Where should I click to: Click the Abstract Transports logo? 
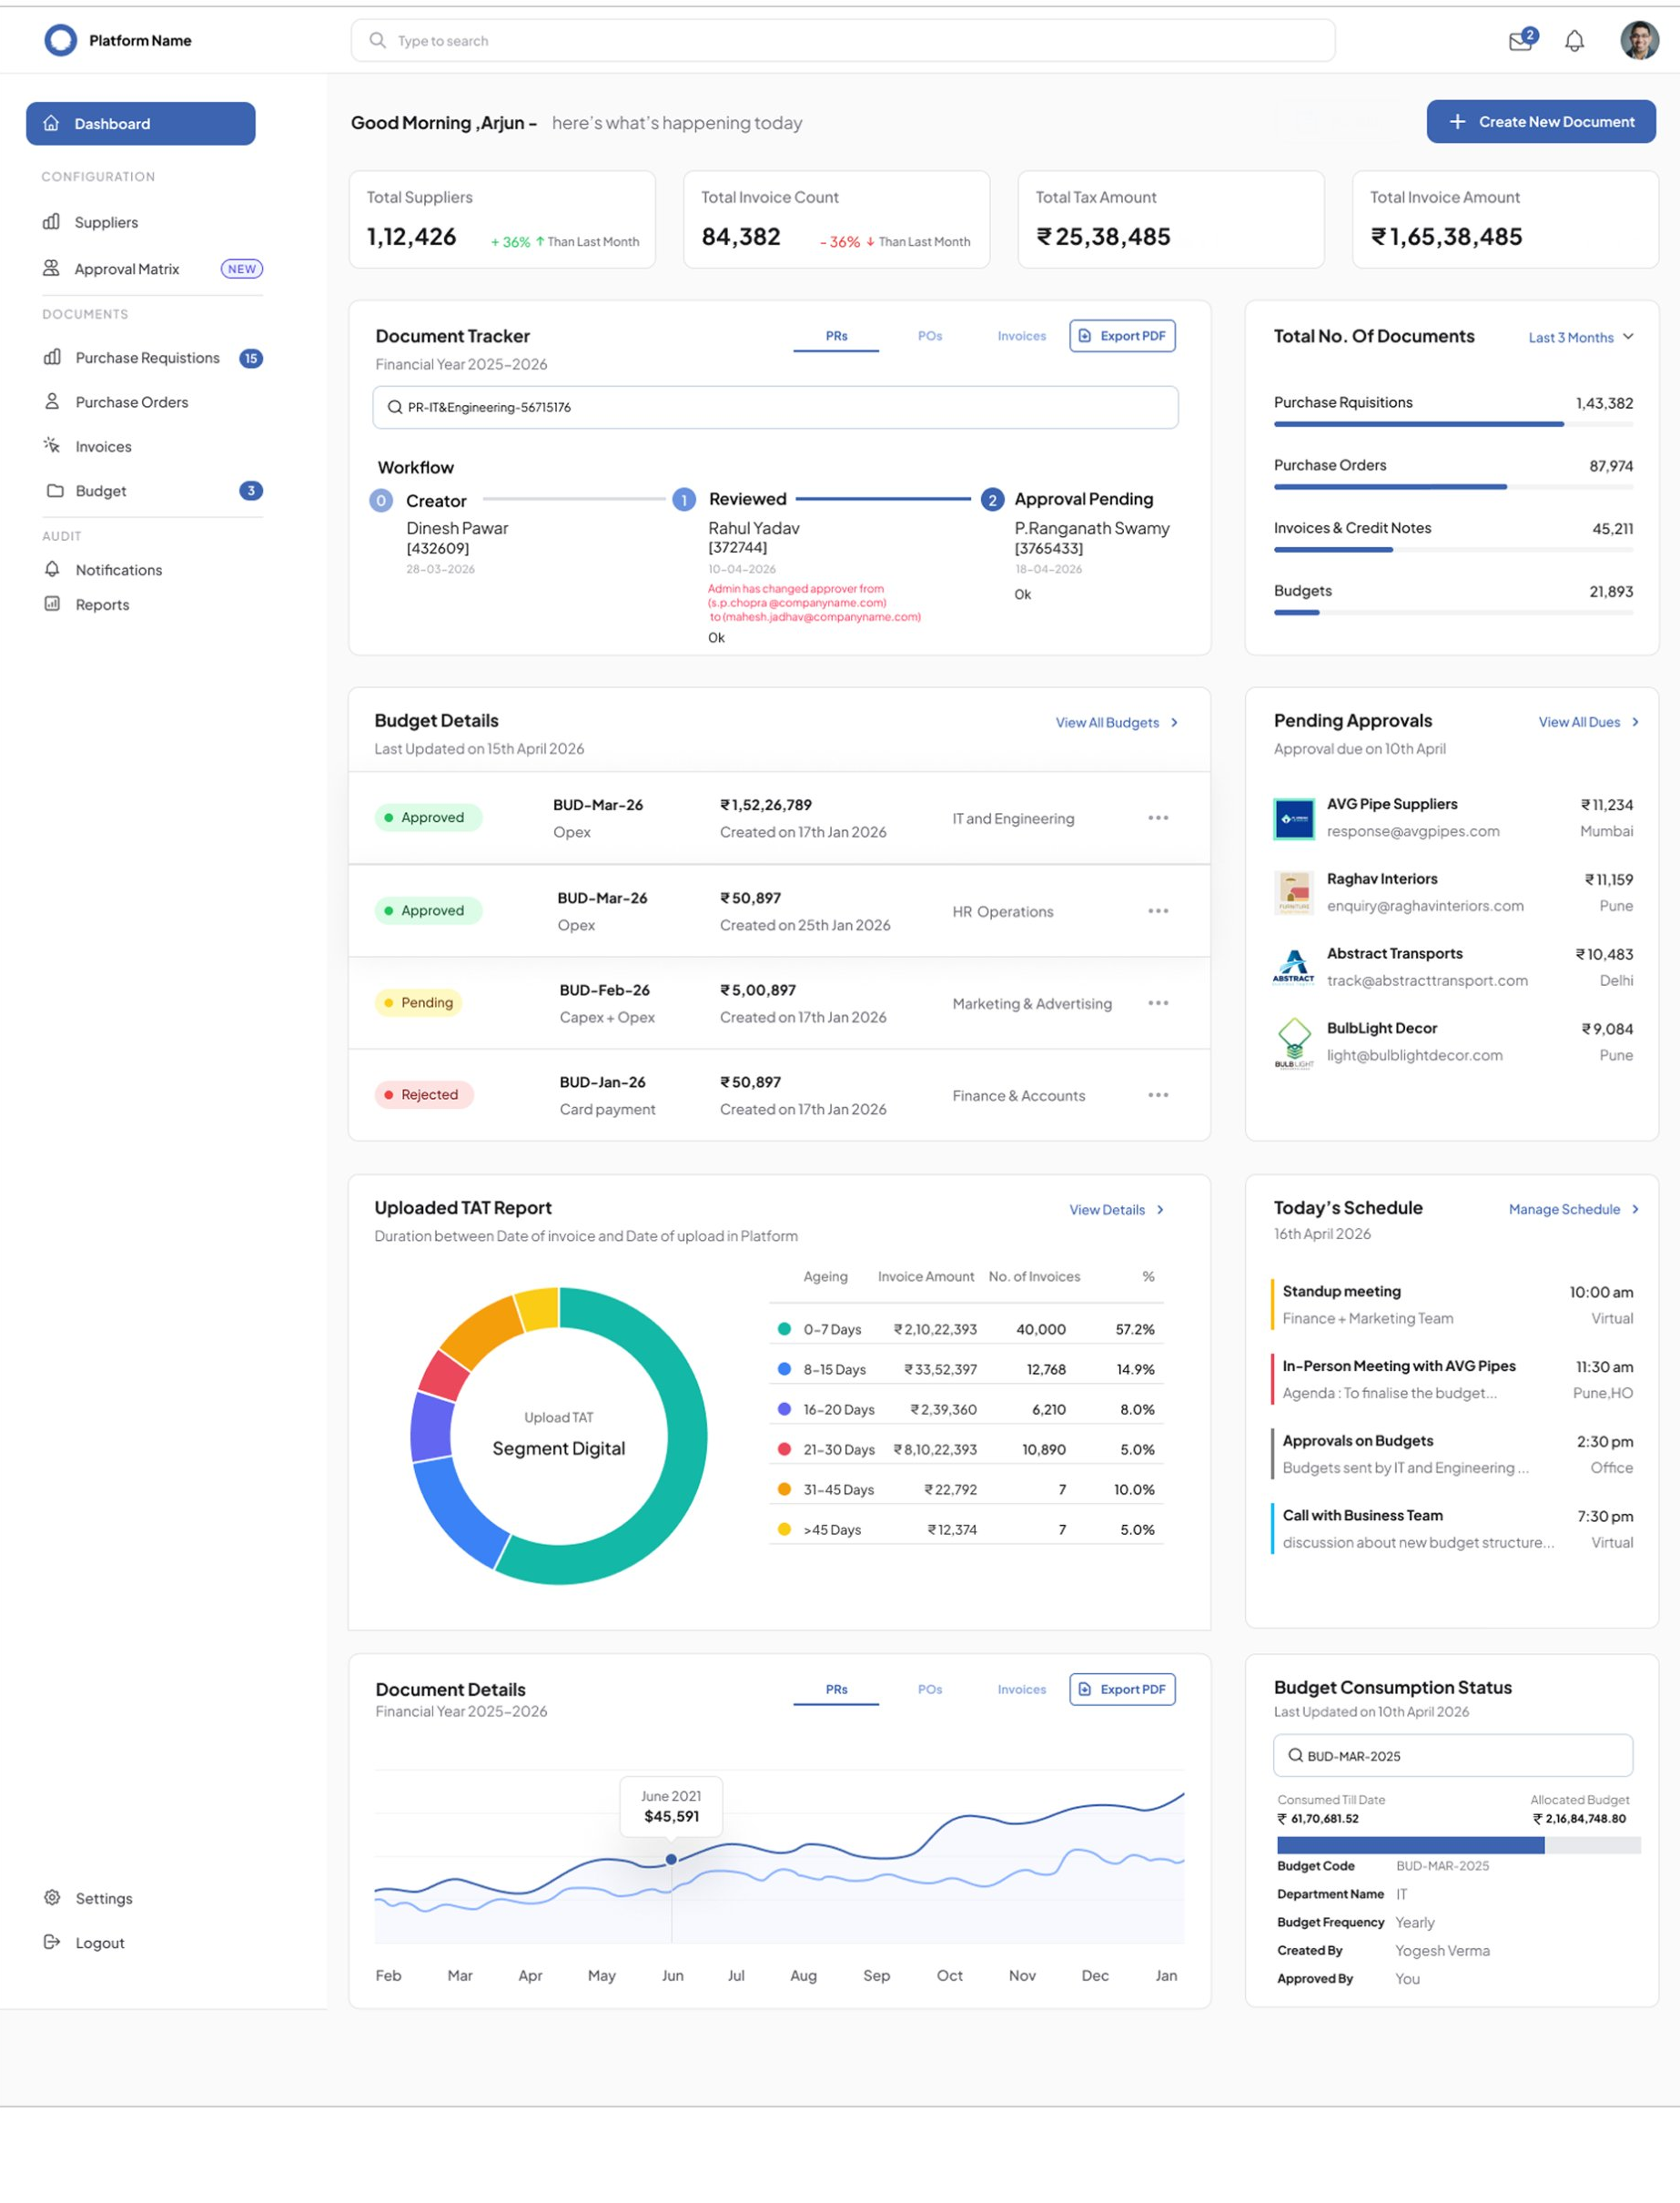click(1294, 968)
